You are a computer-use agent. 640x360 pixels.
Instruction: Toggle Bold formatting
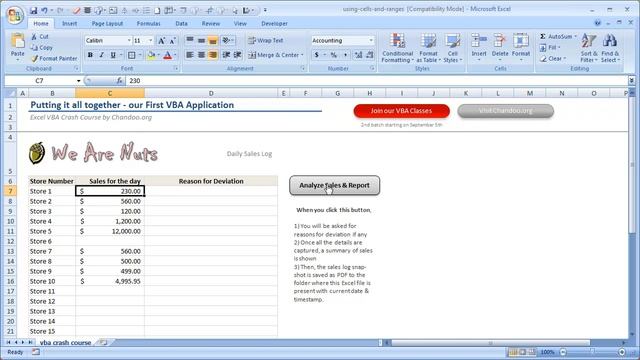90,55
